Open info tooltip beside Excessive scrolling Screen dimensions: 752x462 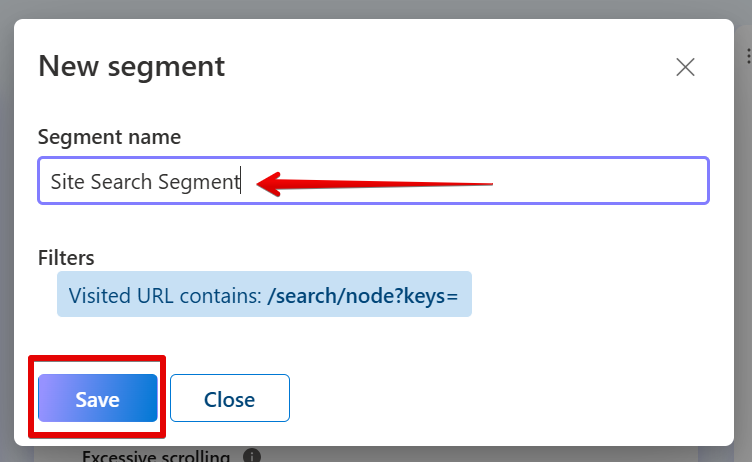[252, 456]
